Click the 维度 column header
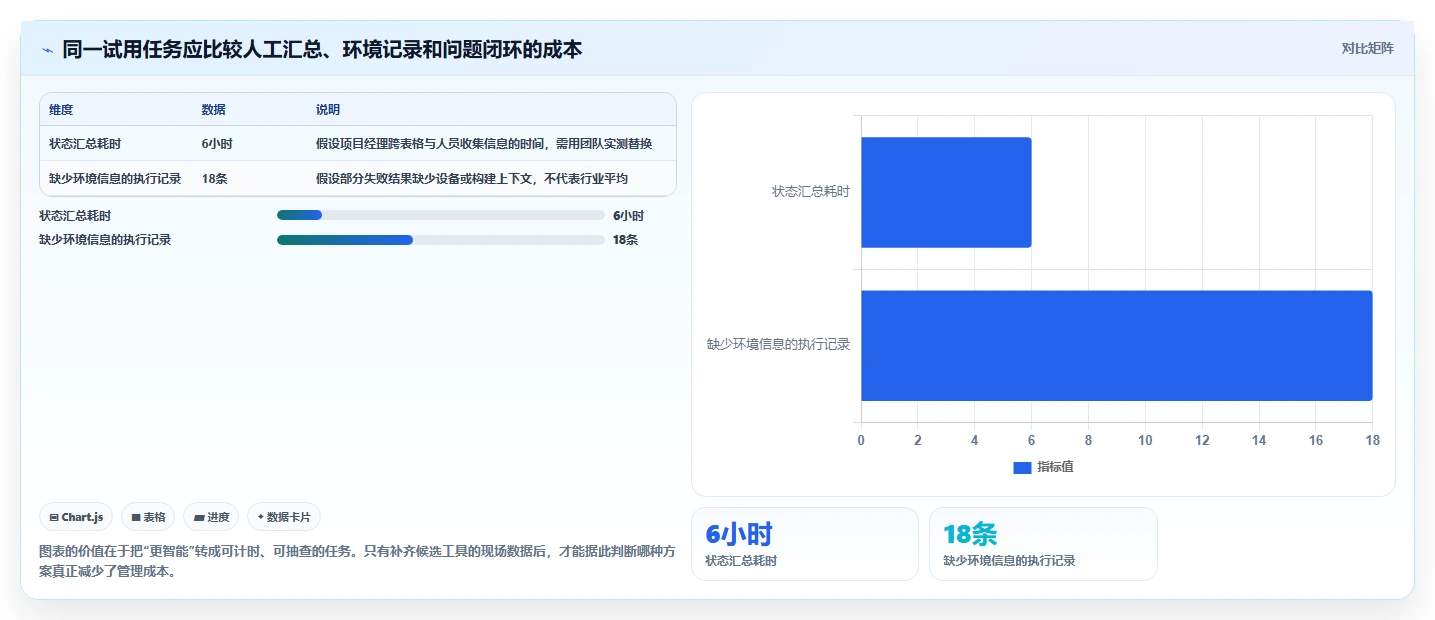The width and height of the screenshot is (1435, 620). tap(61, 110)
